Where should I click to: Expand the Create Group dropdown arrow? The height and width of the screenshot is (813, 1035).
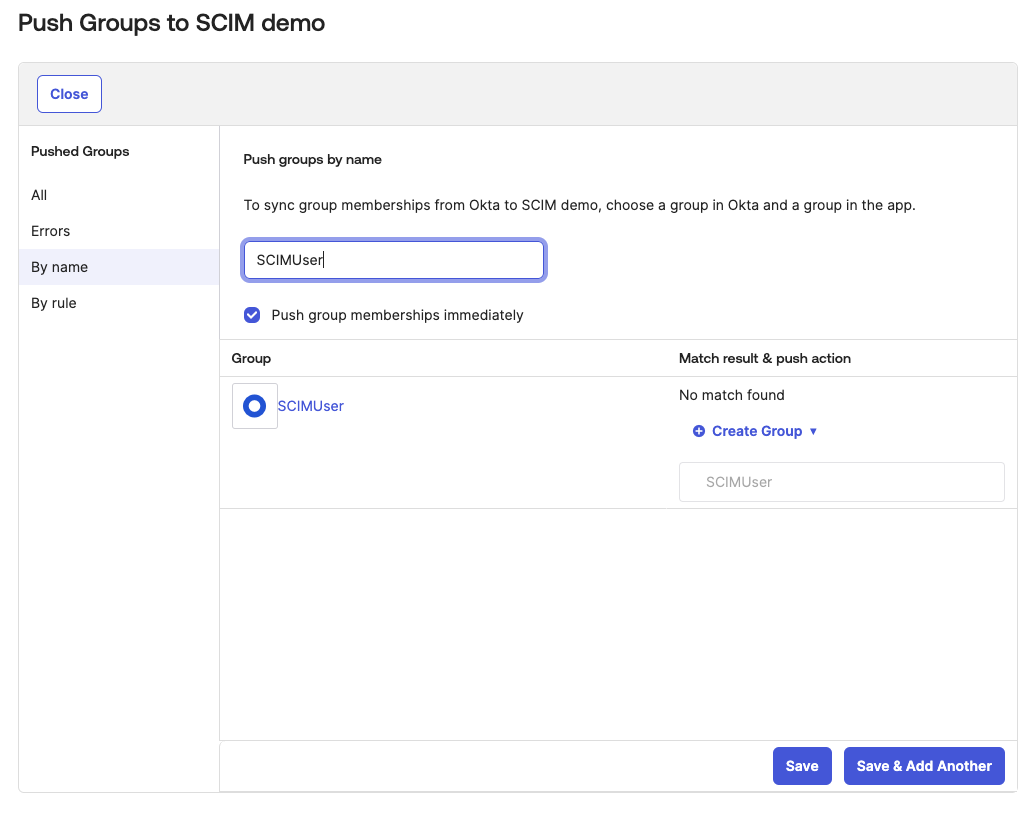[813, 431]
